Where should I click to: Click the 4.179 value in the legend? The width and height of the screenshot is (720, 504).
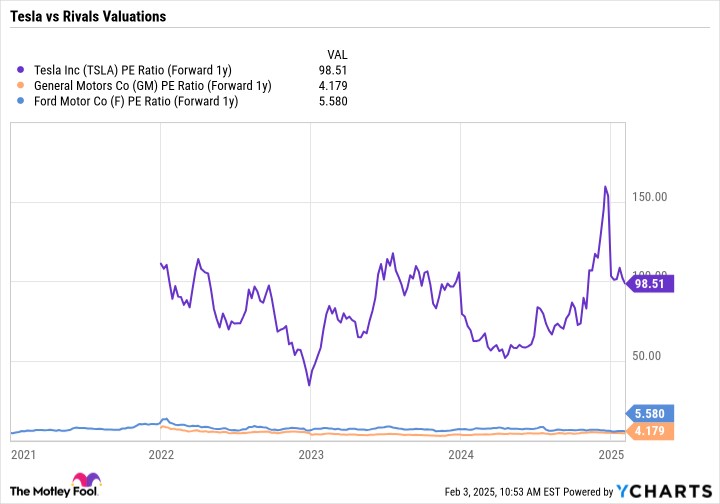[333, 86]
